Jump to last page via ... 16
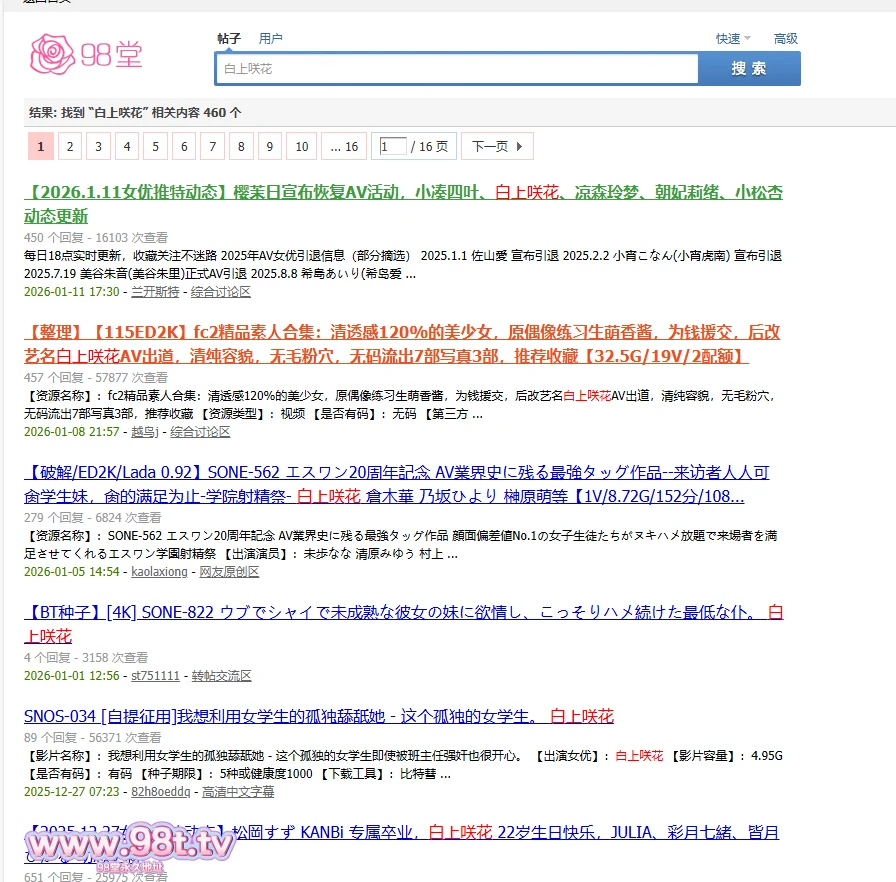The height and width of the screenshot is (882, 896). pyautogui.click(x=344, y=147)
